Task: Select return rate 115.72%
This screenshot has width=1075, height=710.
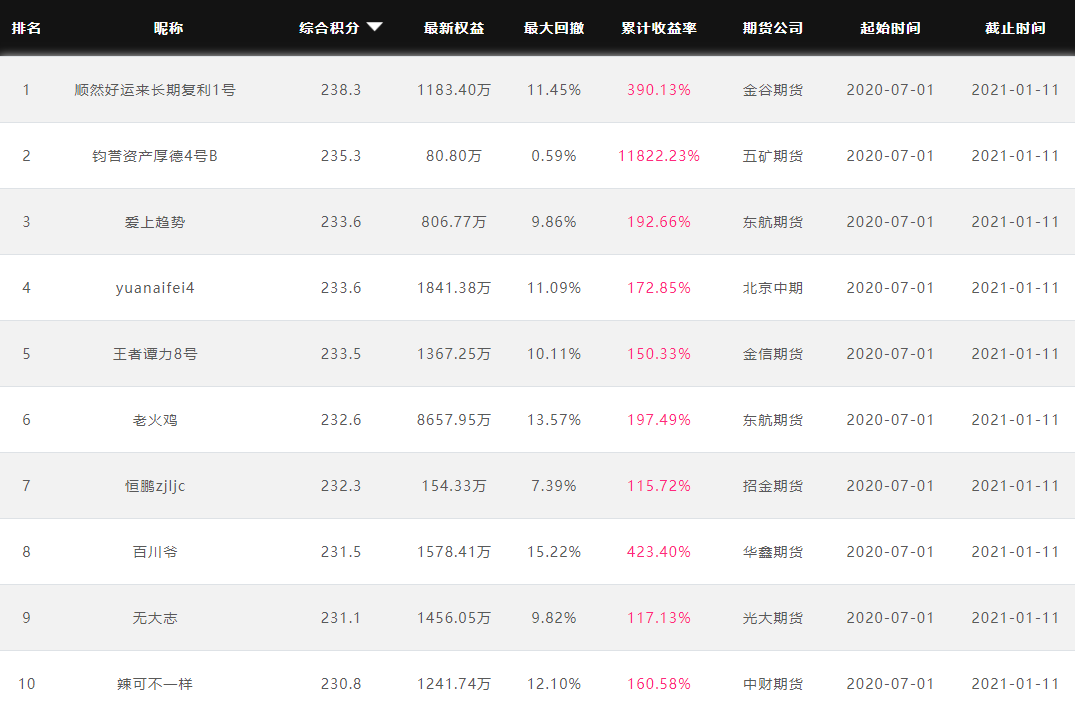Action: click(659, 486)
